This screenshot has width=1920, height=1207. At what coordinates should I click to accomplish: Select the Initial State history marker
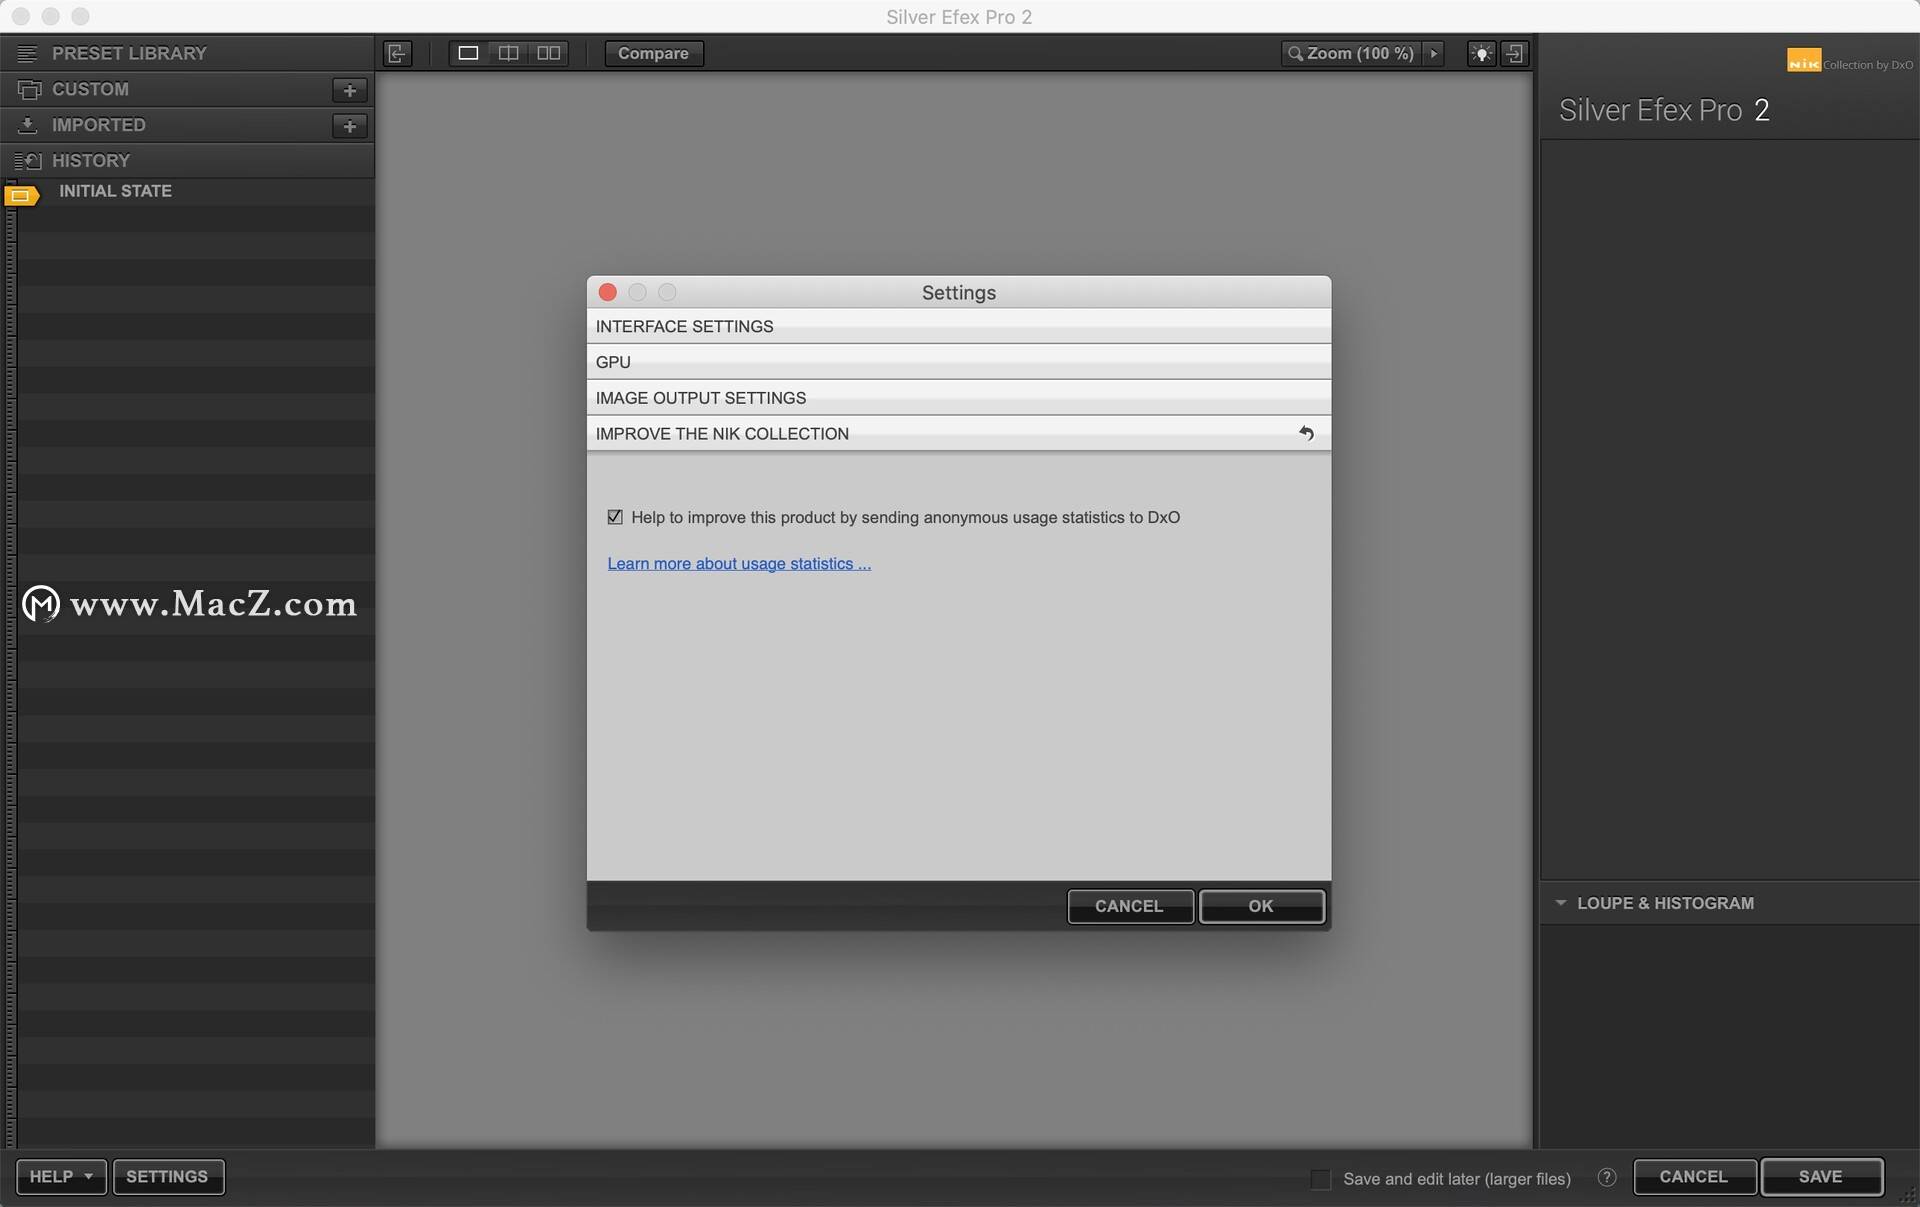[21, 195]
